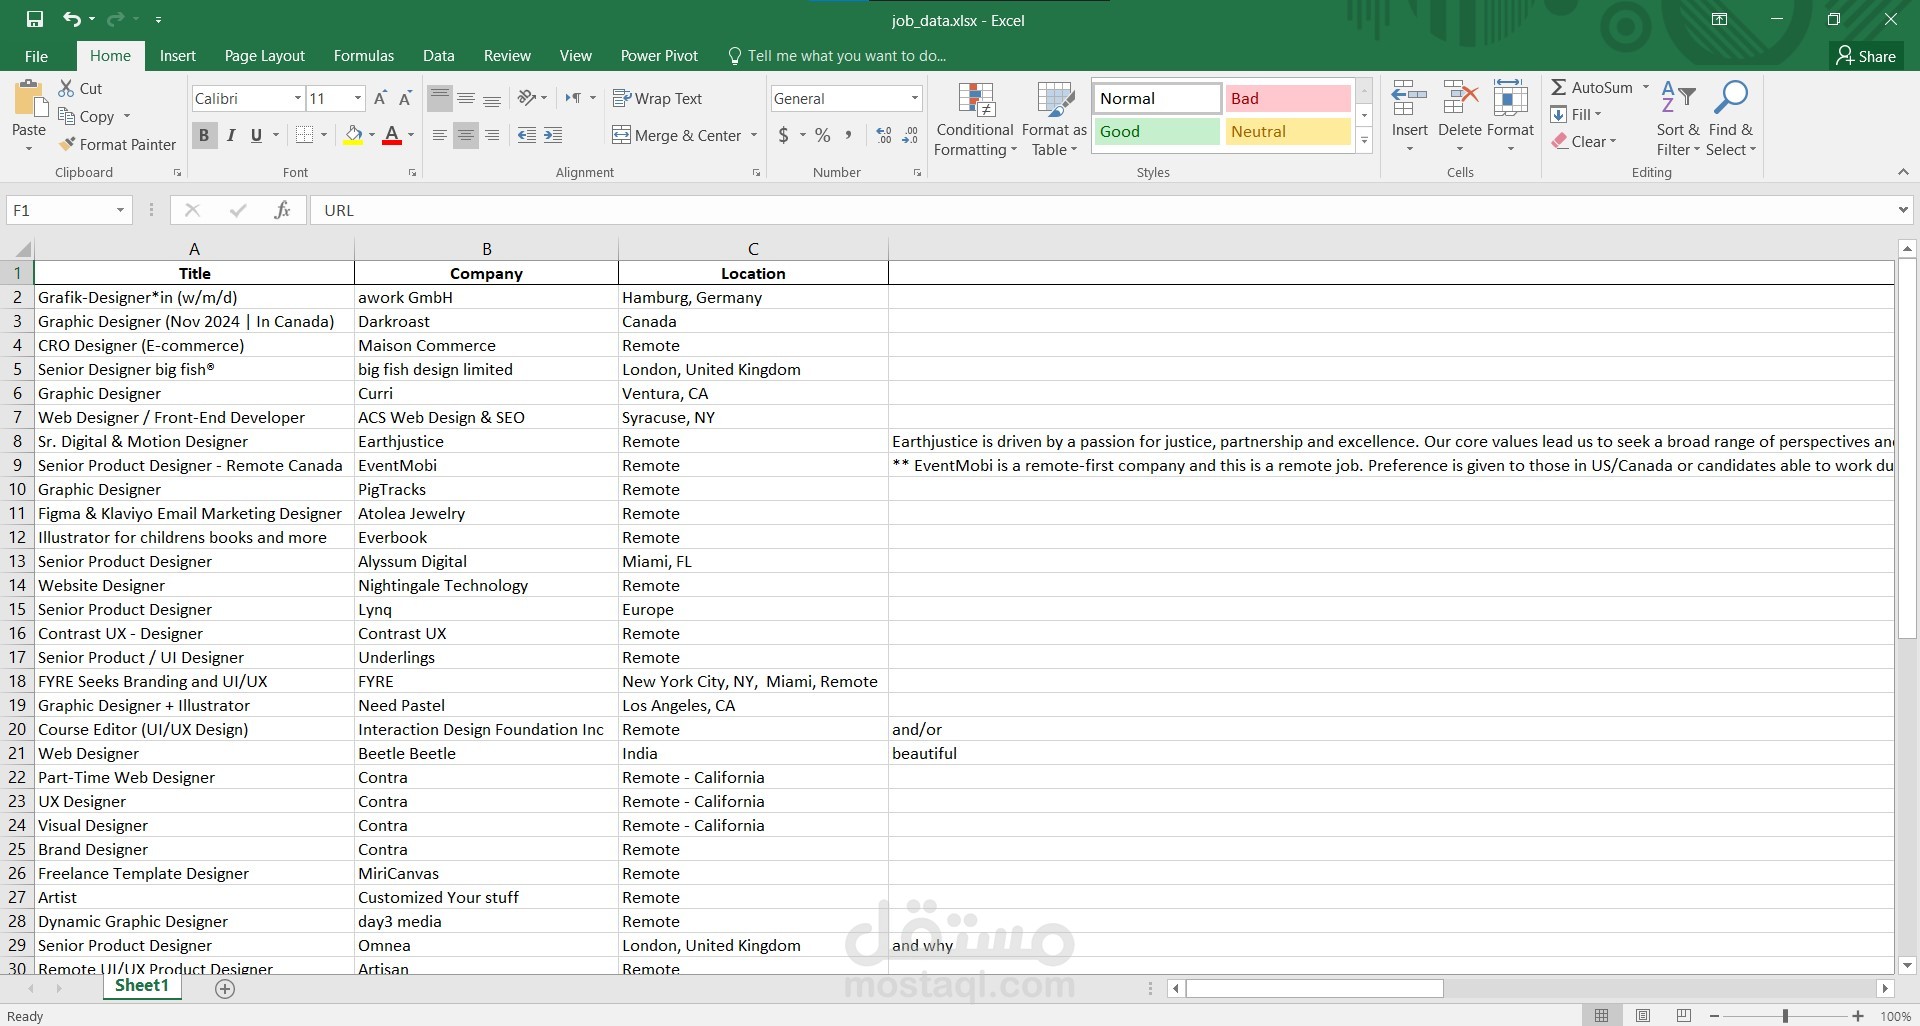The height and width of the screenshot is (1026, 1920).
Task: Switch to the Page Layout tab
Action: [x=265, y=56]
